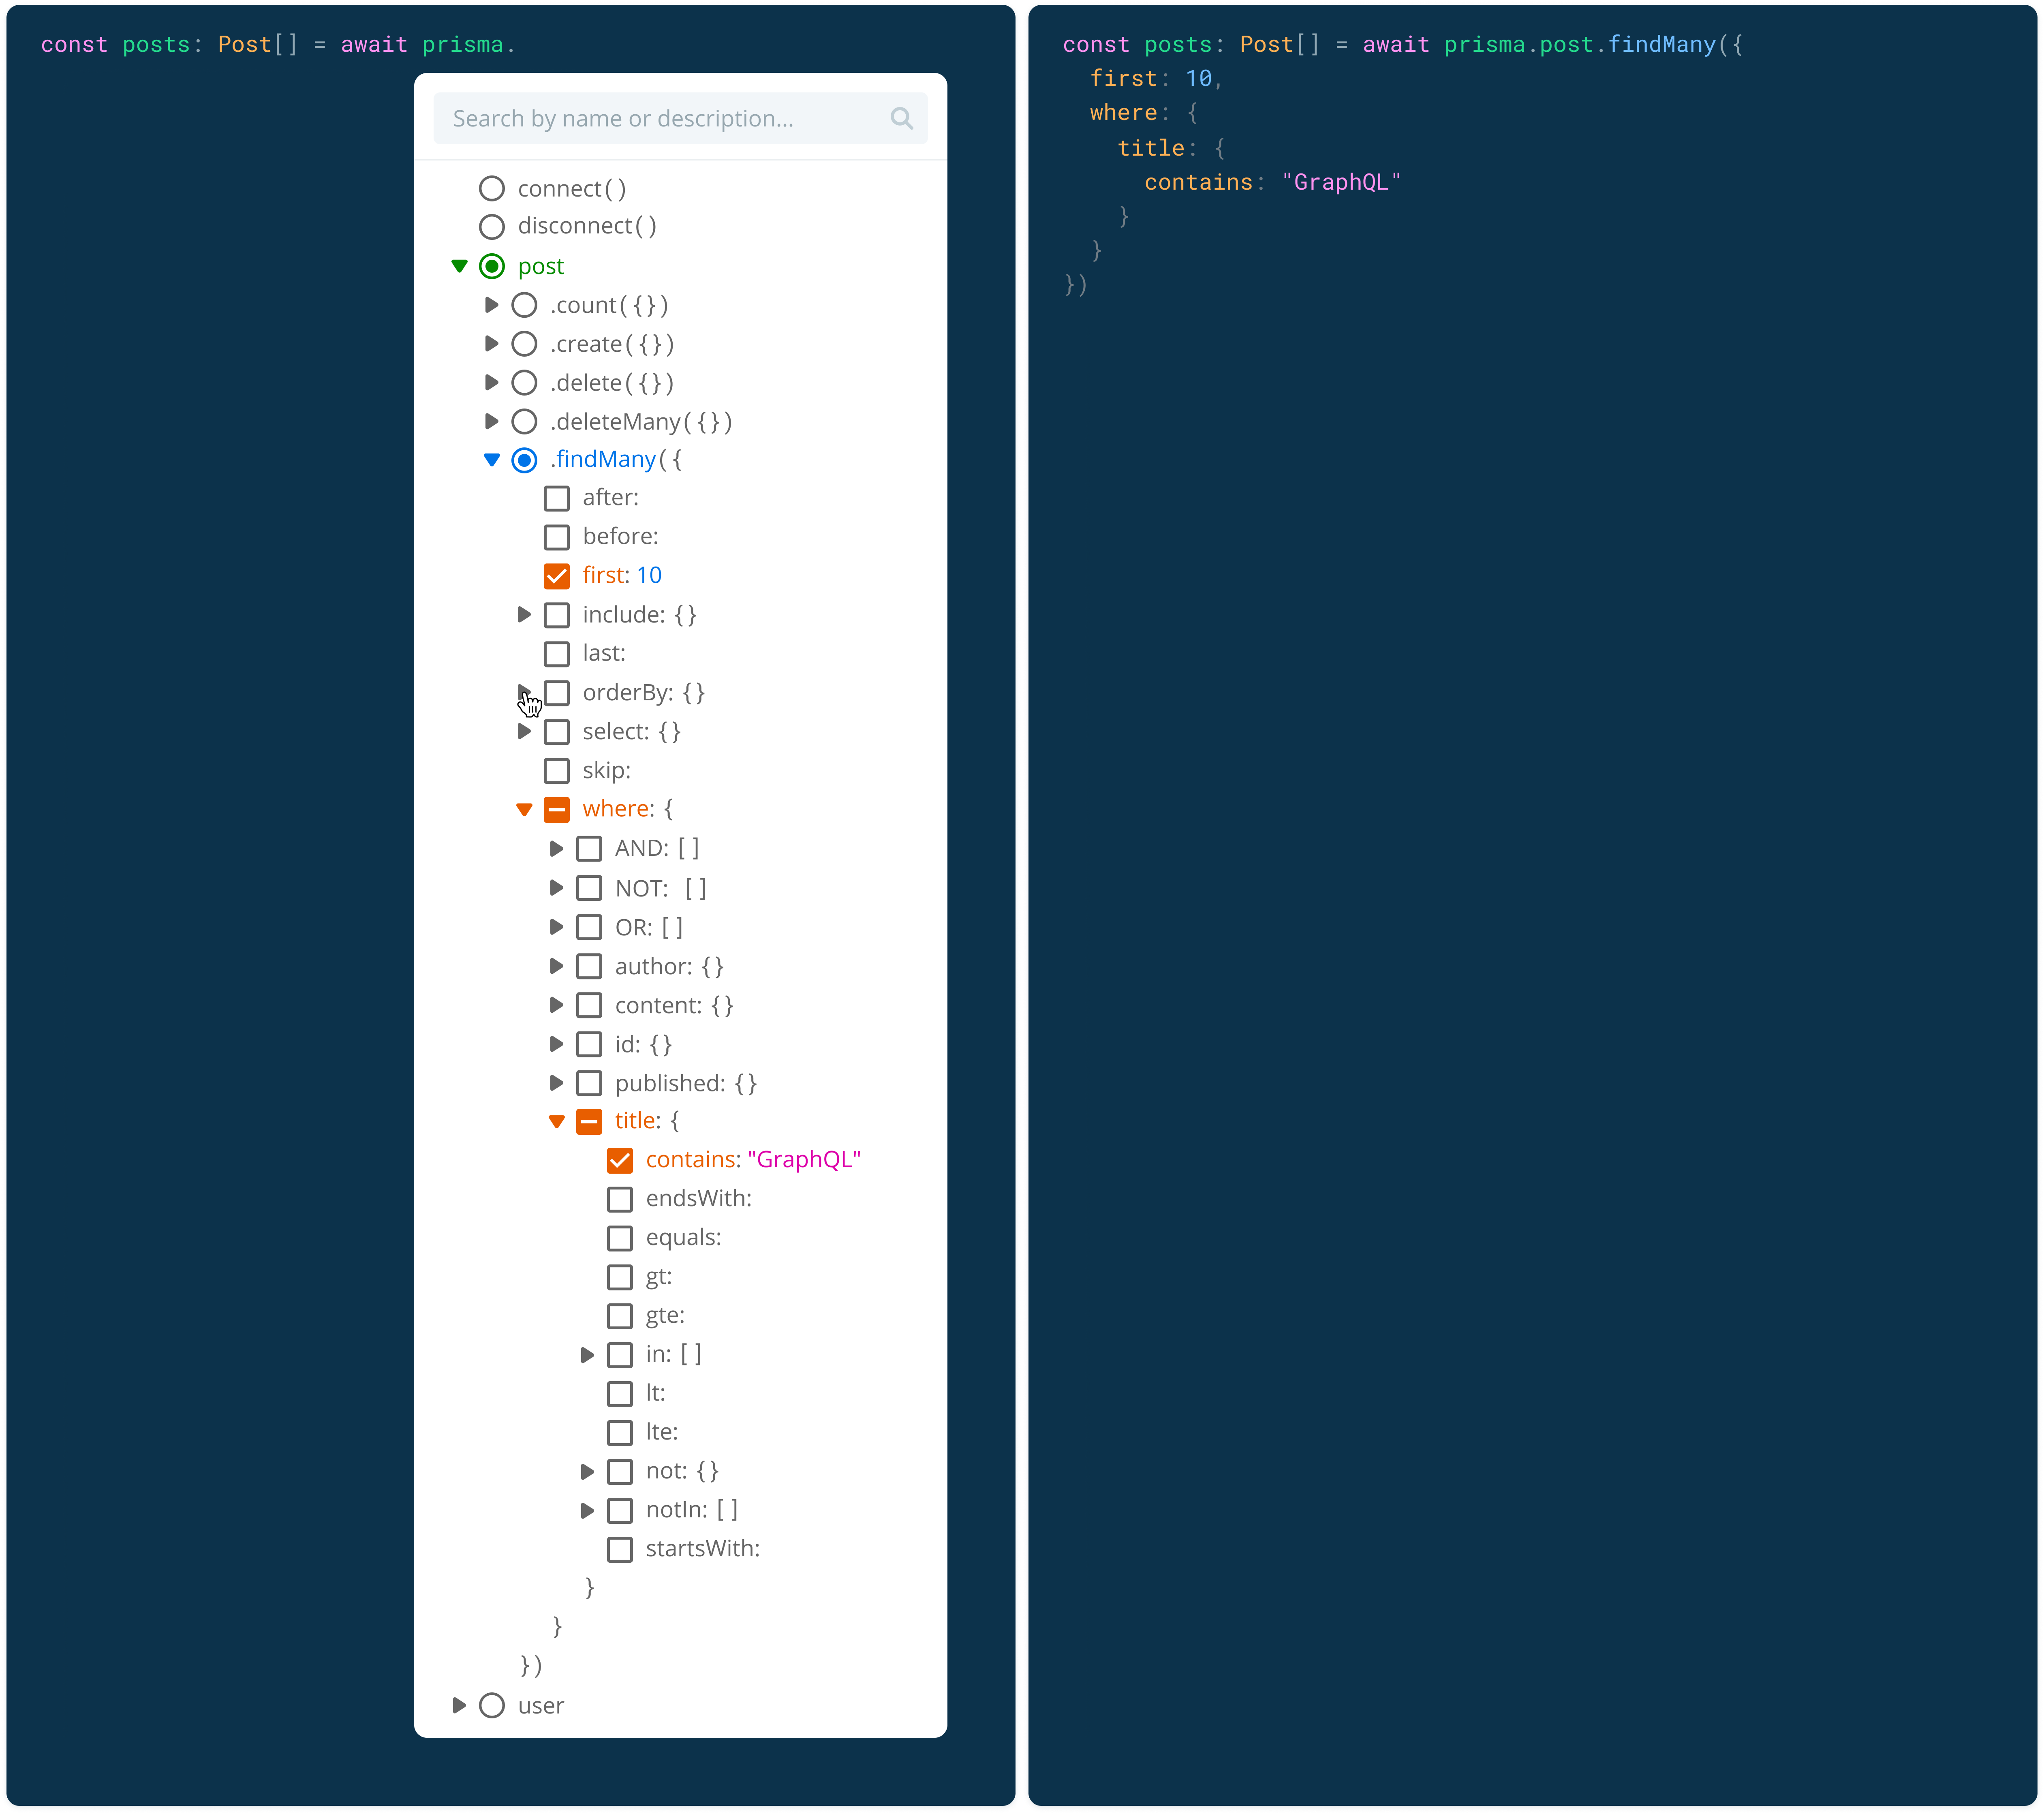2044x1814 pixels.
Task: Check the include: {} checkbox
Action: click(x=557, y=615)
